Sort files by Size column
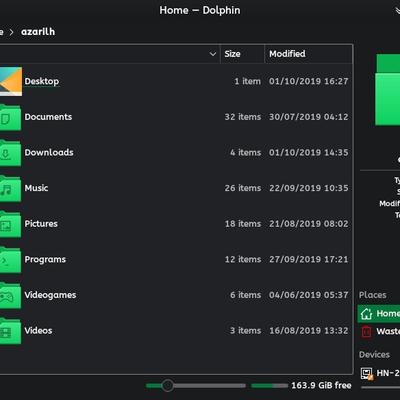This screenshot has width=400, height=400. click(x=242, y=54)
